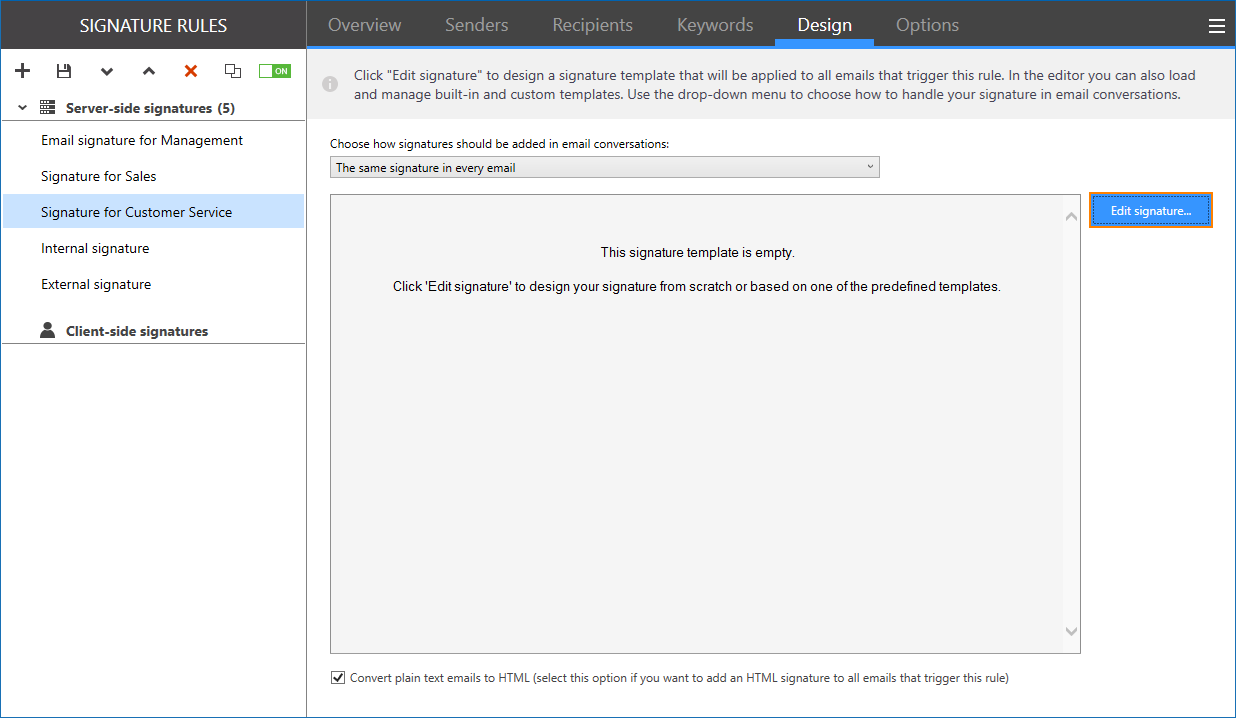Viewport: 1236px width, 718px height.
Task: Click the Edit signature button
Action: coord(1150,209)
